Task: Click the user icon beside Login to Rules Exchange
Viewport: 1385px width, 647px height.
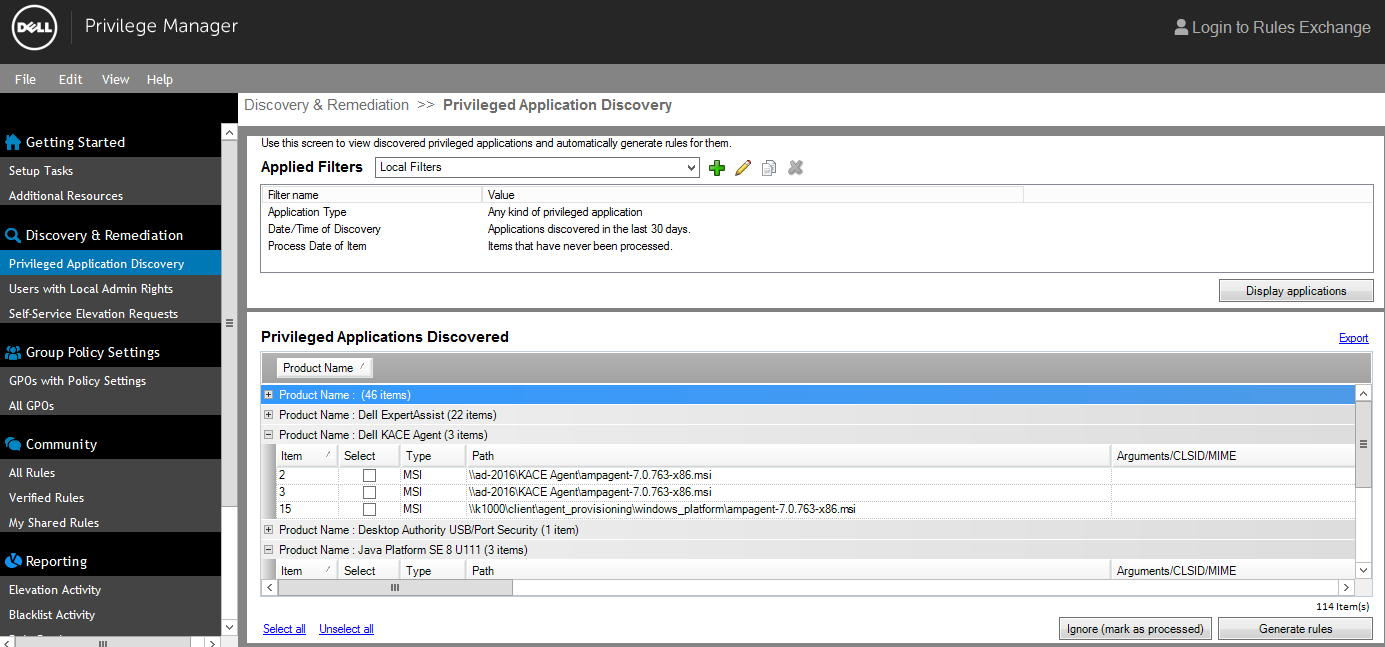Action: pos(1181,27)
